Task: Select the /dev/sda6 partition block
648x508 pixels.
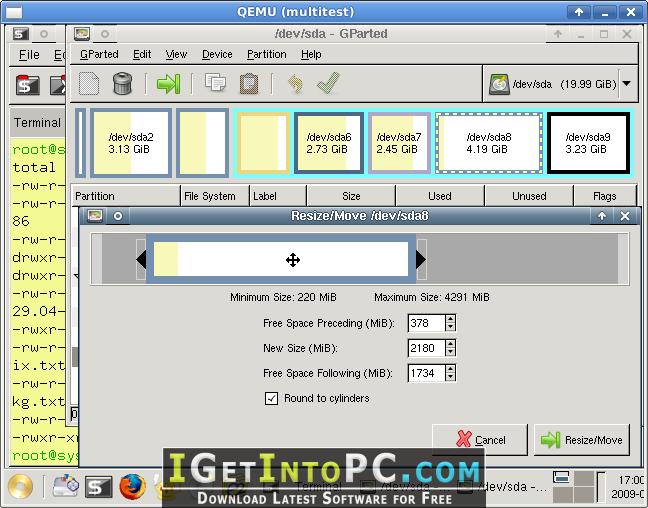Action: tap(329, 143)
